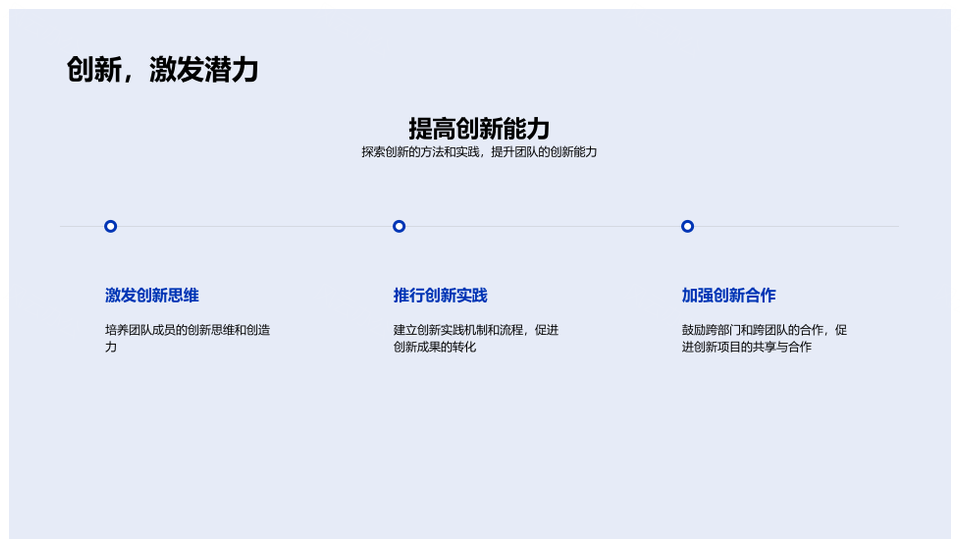This screenshot has height=548, width=960.
Task: Click empty slide background below the descriptions
Action: (x=480, y=450)
